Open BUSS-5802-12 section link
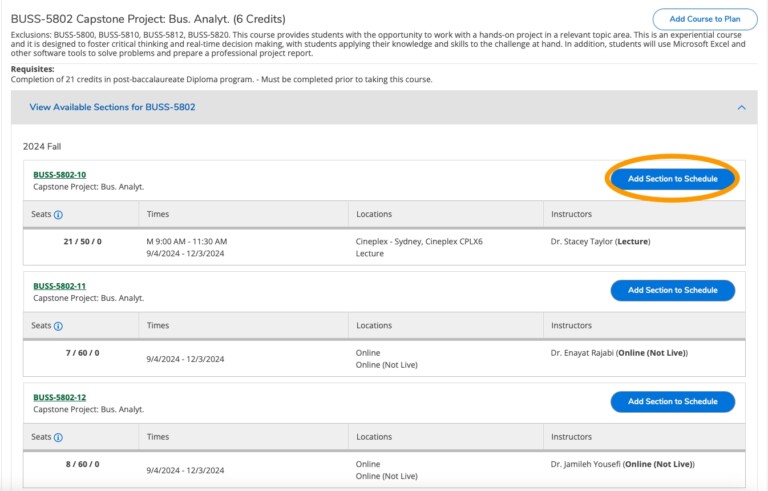Viewport: 768px width, 491px height. [60, 397]
